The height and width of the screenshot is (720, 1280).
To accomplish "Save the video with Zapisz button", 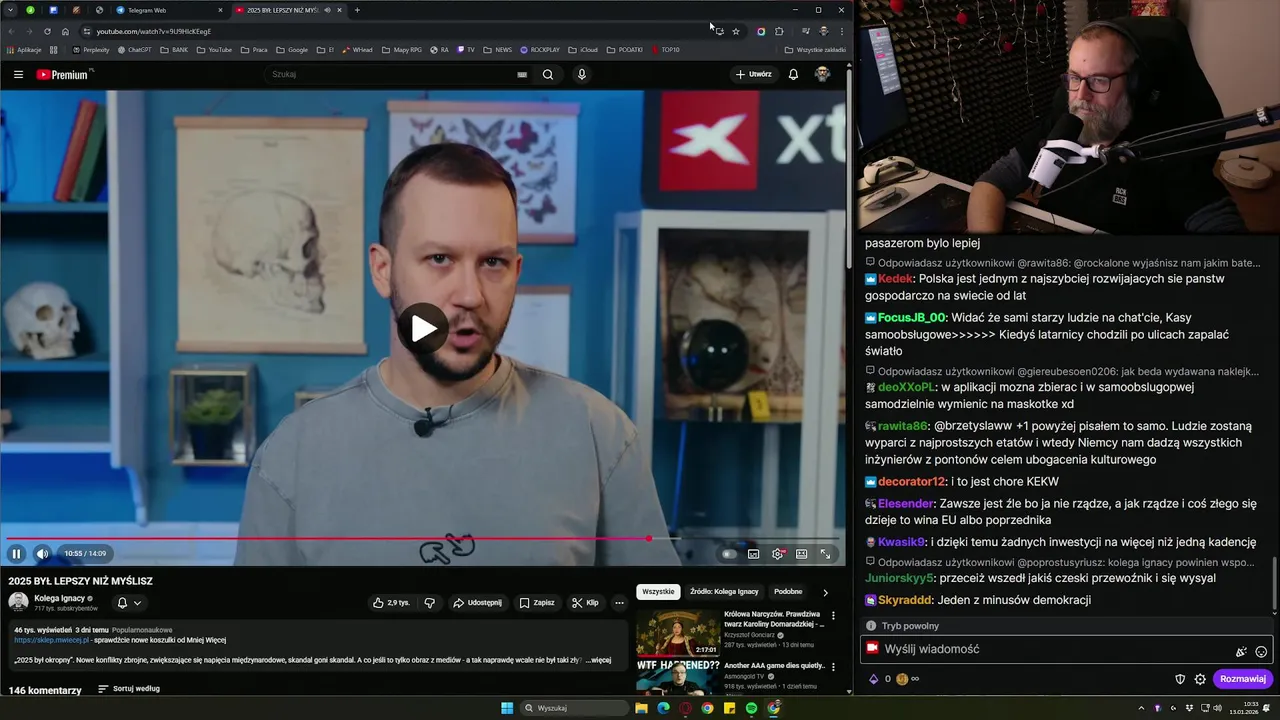I will (x=537, y=603).
